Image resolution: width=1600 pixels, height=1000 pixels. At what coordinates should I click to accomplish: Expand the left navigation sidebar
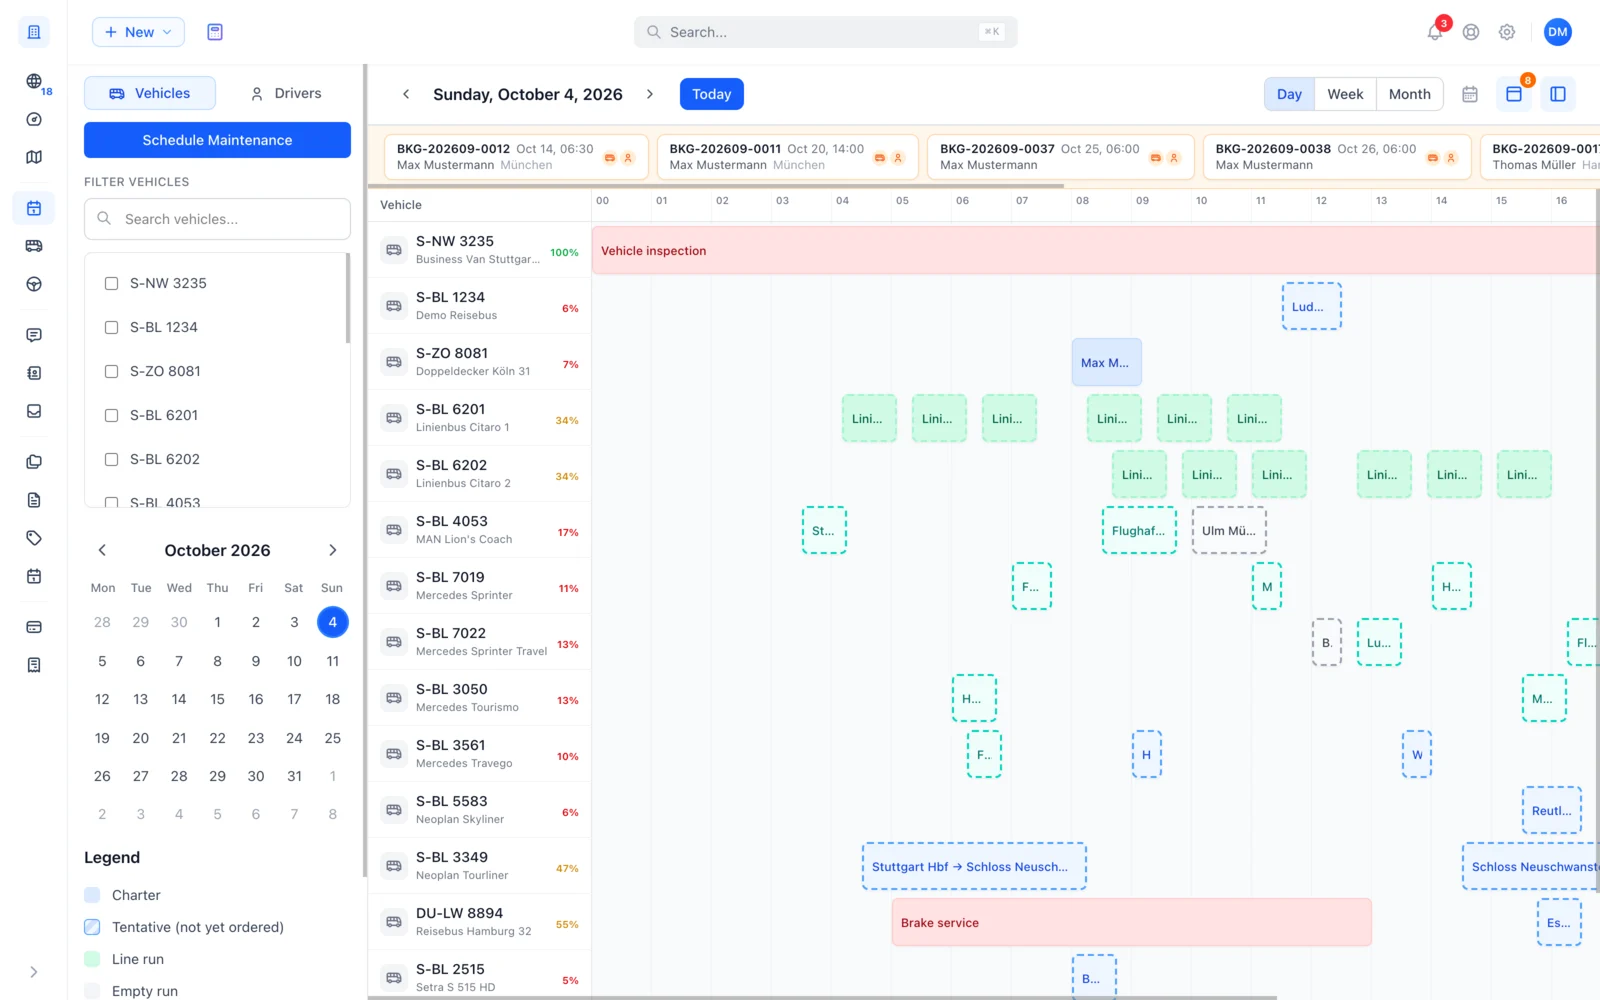[x=34, y=972]
